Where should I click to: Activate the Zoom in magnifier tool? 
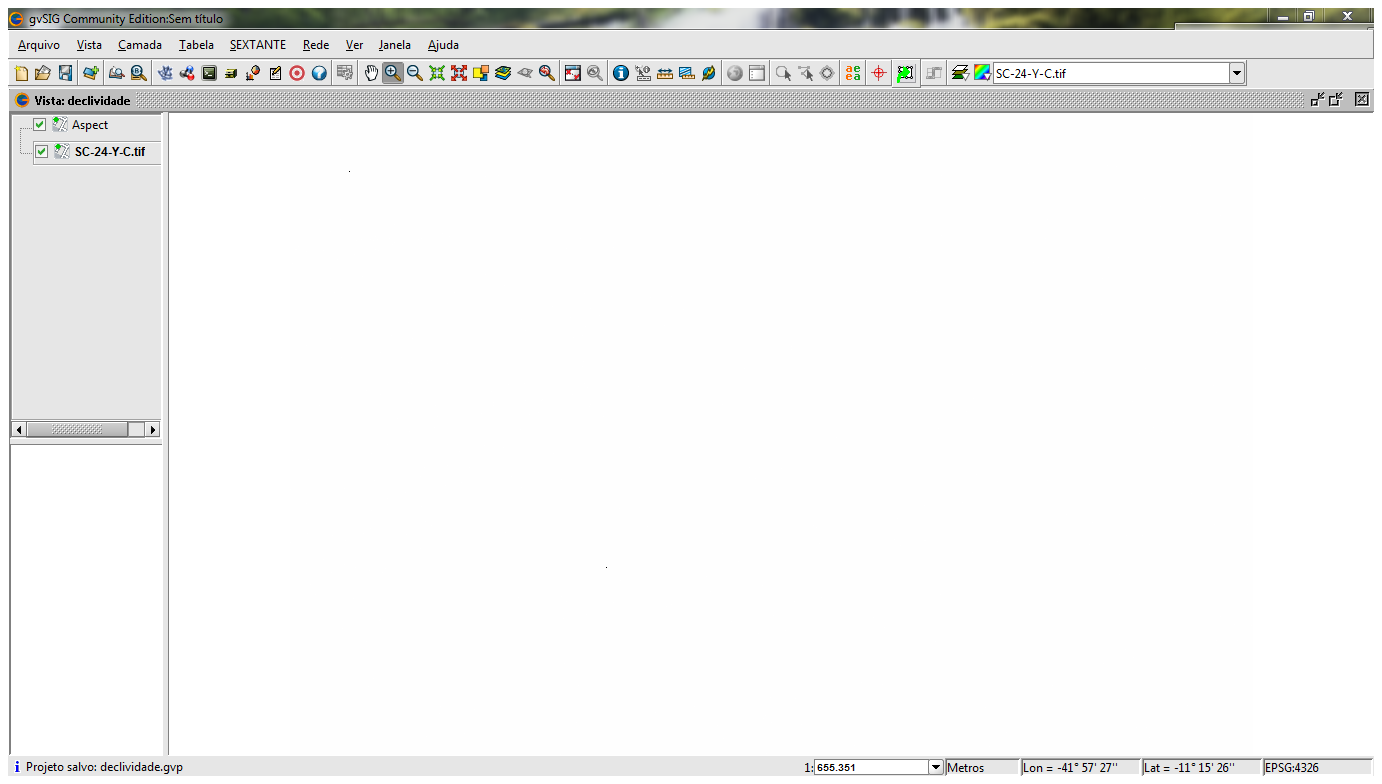(392, 73)
